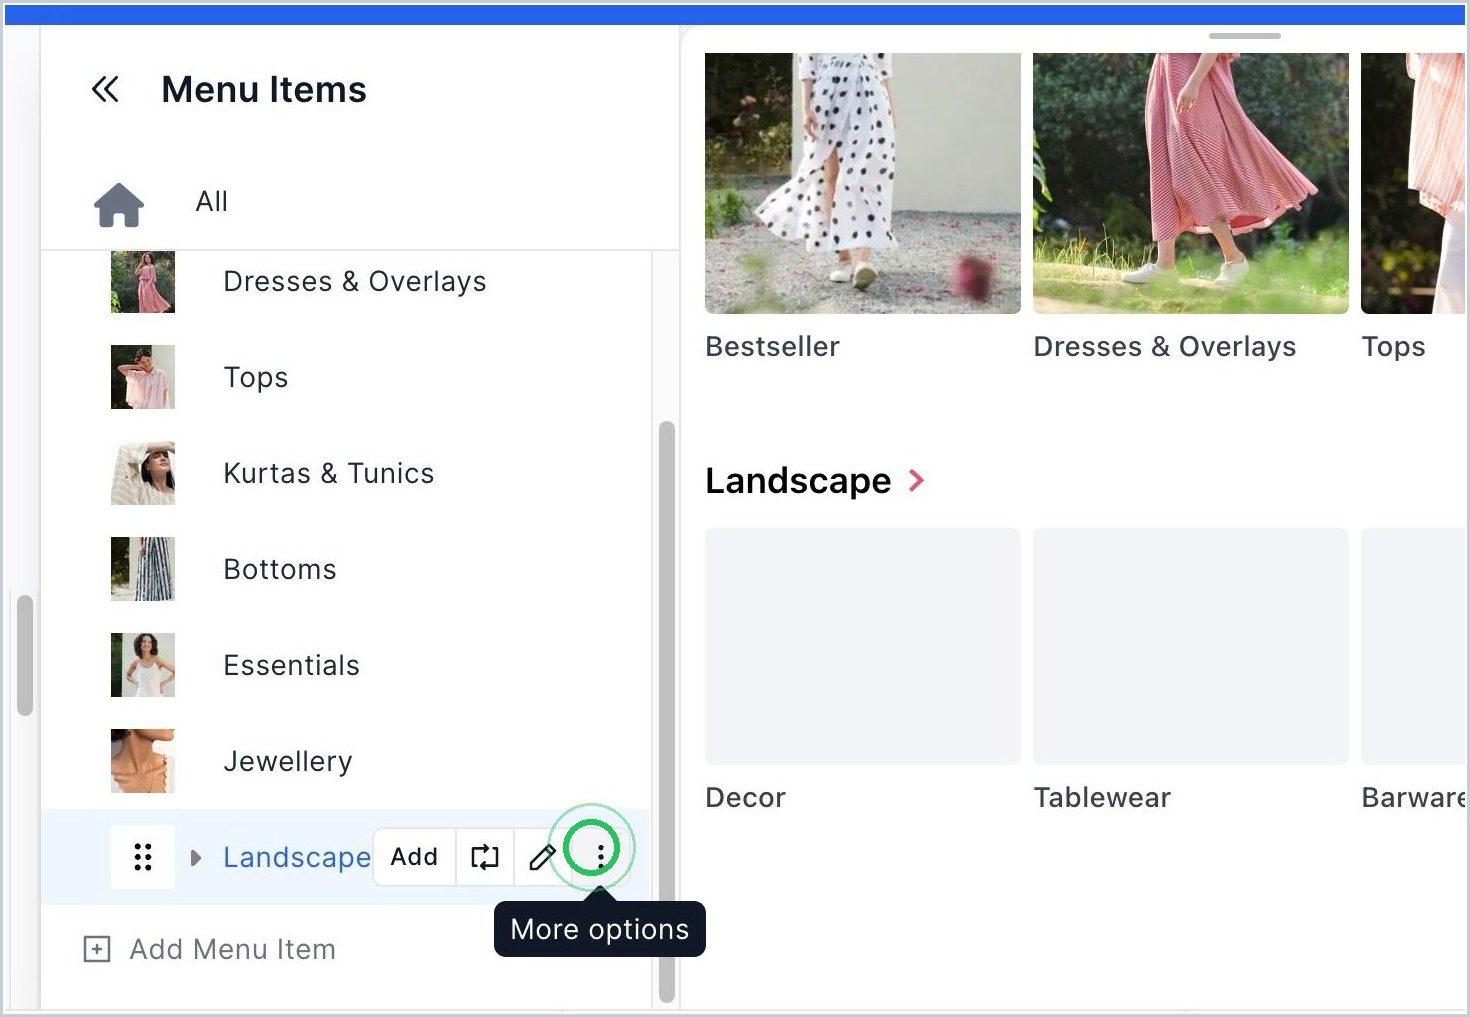Click the Bottoms list thumbnail
The image size is (1470, 1017).
click(143, 569)
